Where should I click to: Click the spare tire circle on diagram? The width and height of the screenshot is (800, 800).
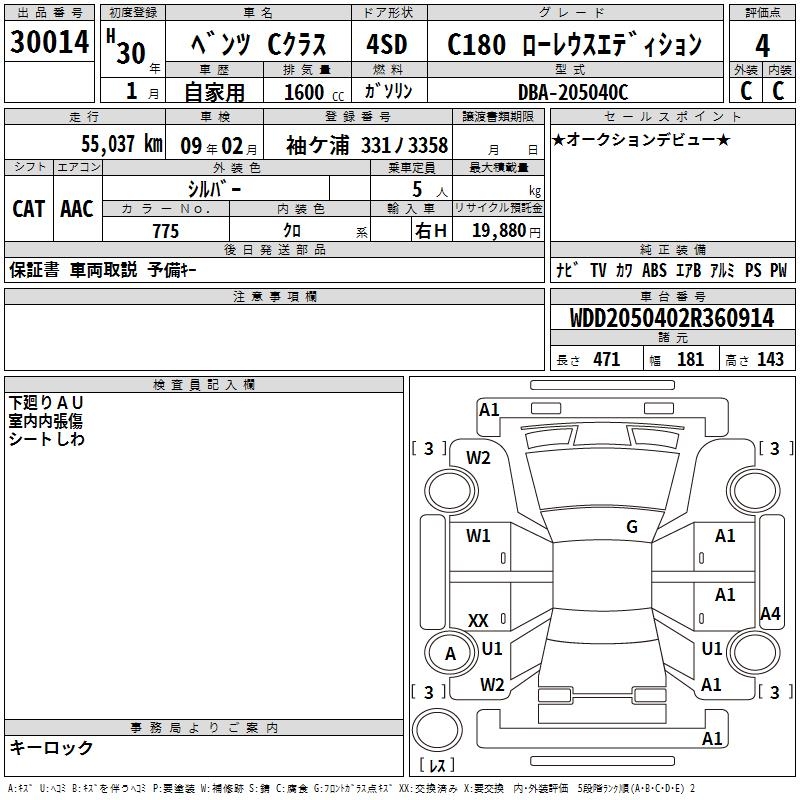[x=437, y=730]
